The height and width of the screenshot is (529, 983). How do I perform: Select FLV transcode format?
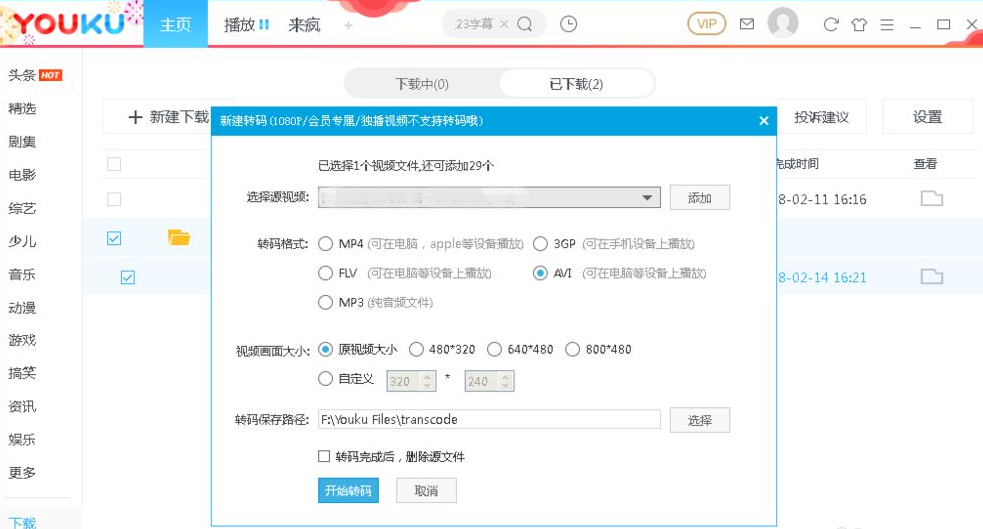pyautogui.click(x=325, y=273)
